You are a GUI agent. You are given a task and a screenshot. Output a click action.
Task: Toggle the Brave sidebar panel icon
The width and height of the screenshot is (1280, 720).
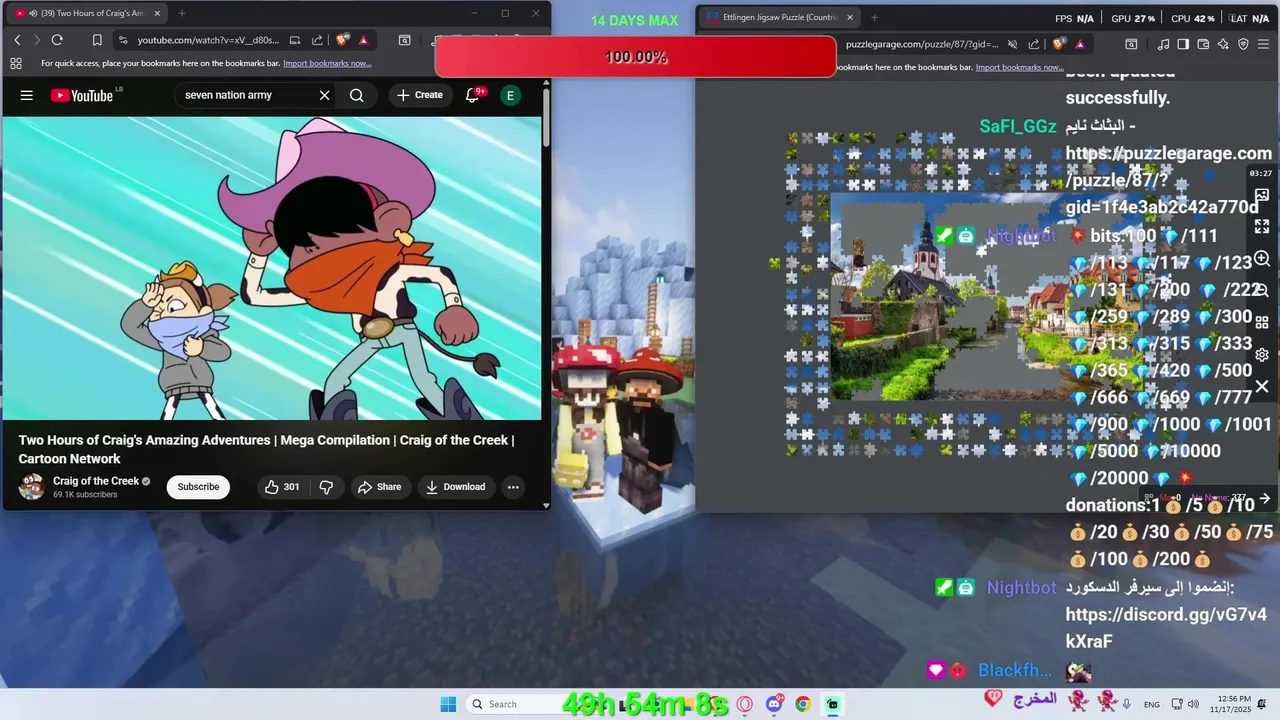click(1183, 44)
